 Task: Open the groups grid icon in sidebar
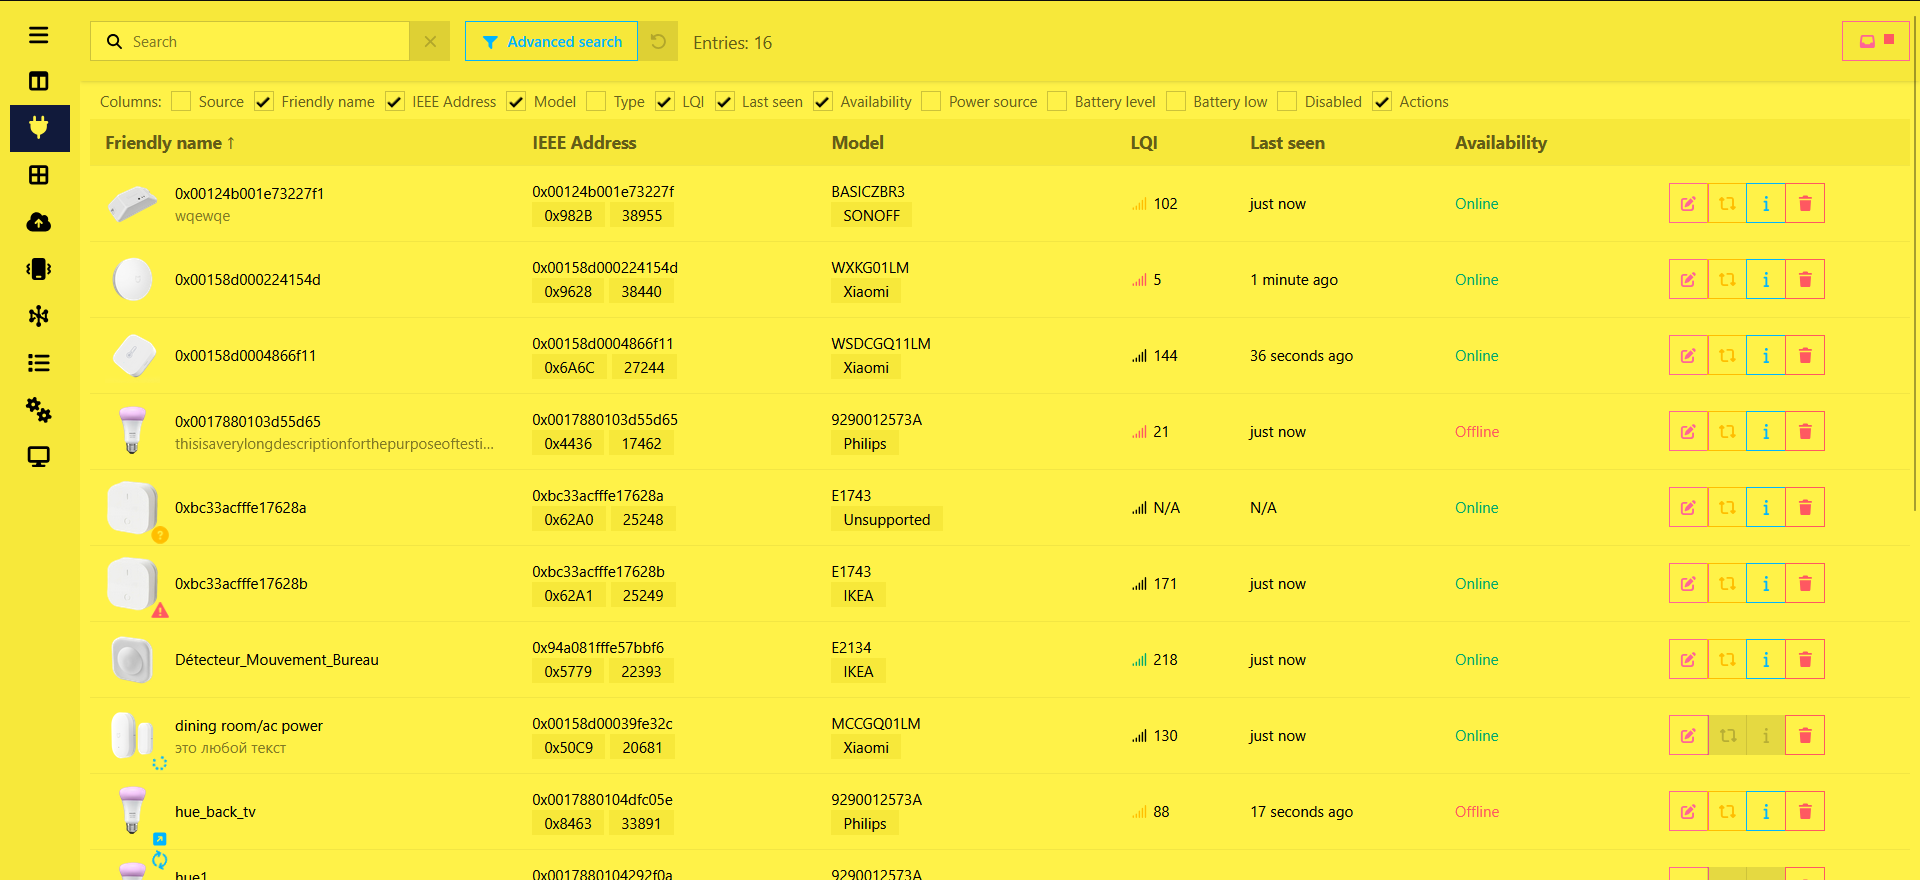[39, 175]
